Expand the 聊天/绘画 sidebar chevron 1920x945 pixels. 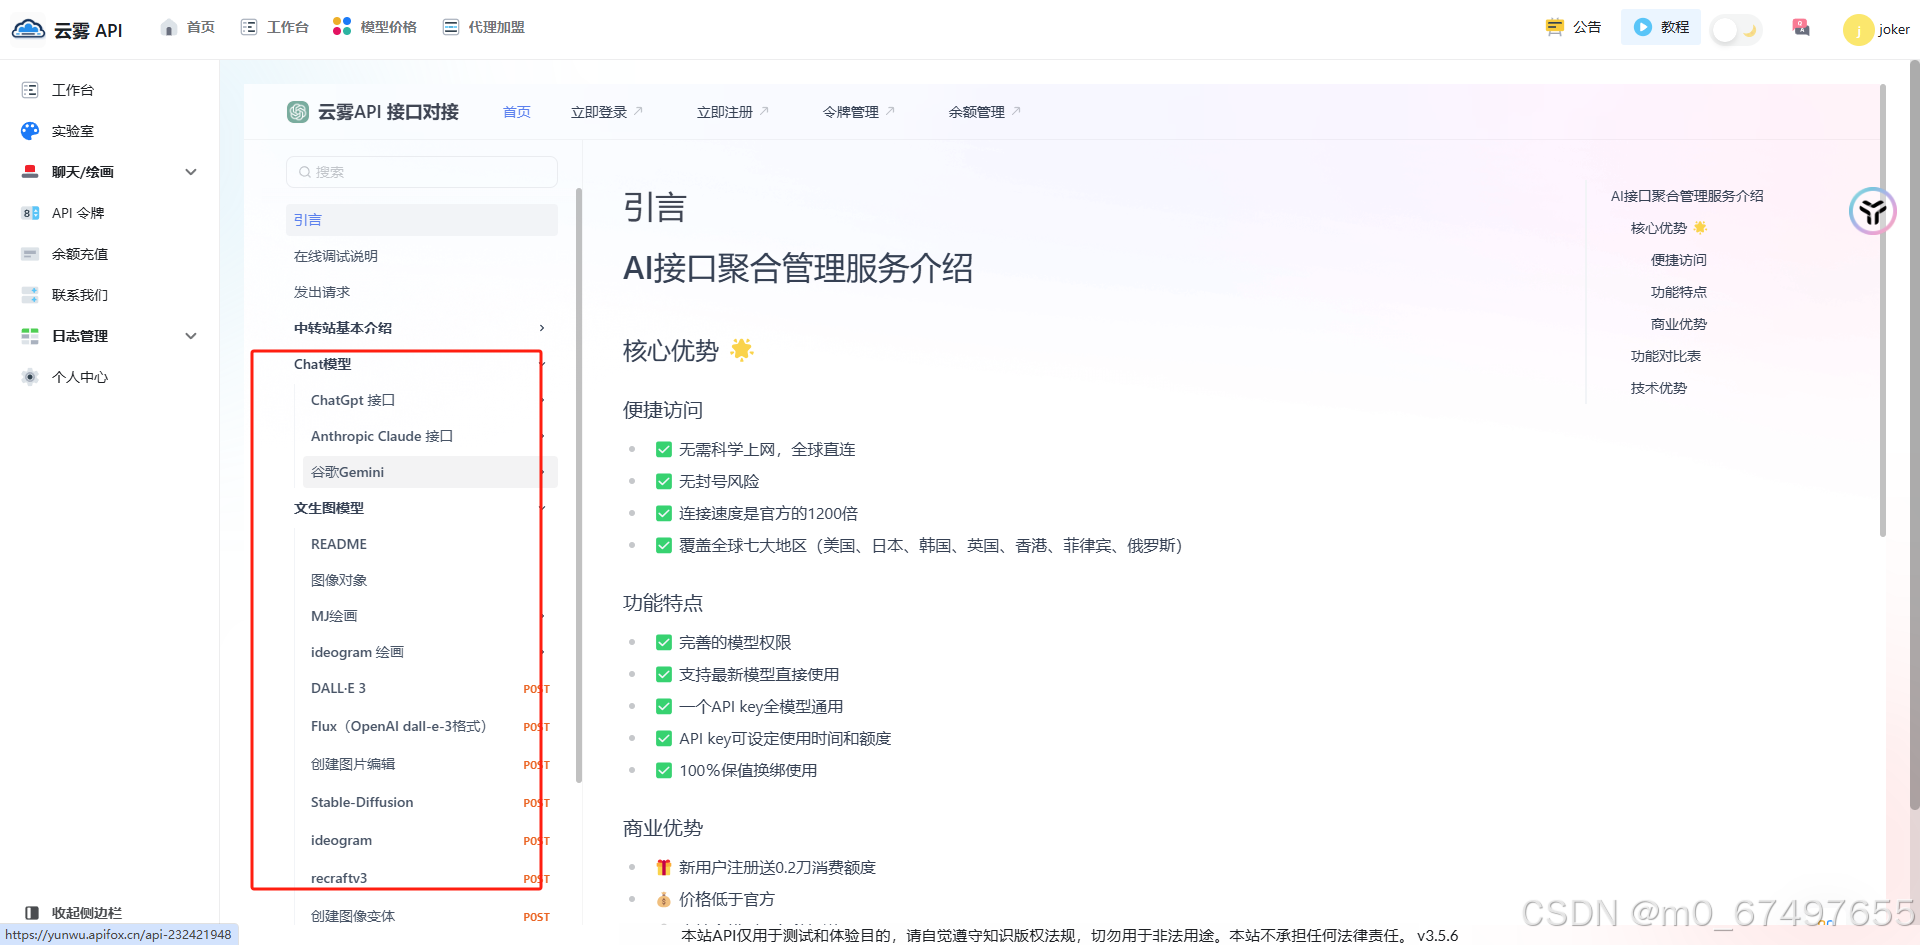click(191, 172)
